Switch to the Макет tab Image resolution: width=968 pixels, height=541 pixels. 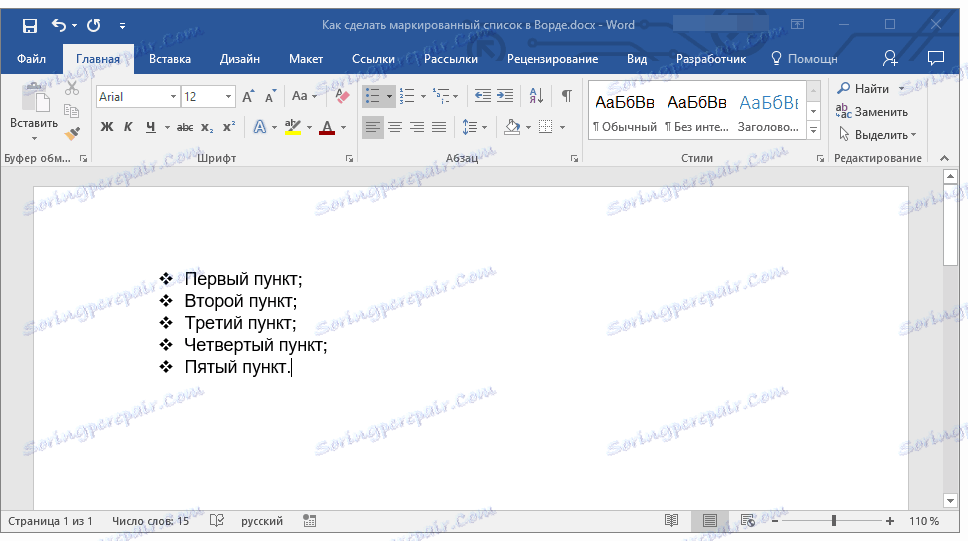306,59
